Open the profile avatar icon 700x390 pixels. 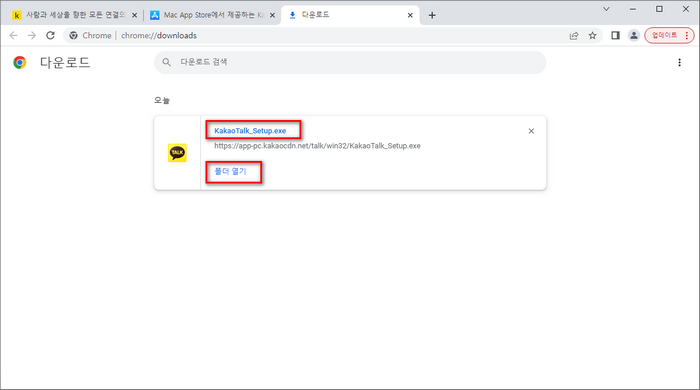click(x=633, y=35)
